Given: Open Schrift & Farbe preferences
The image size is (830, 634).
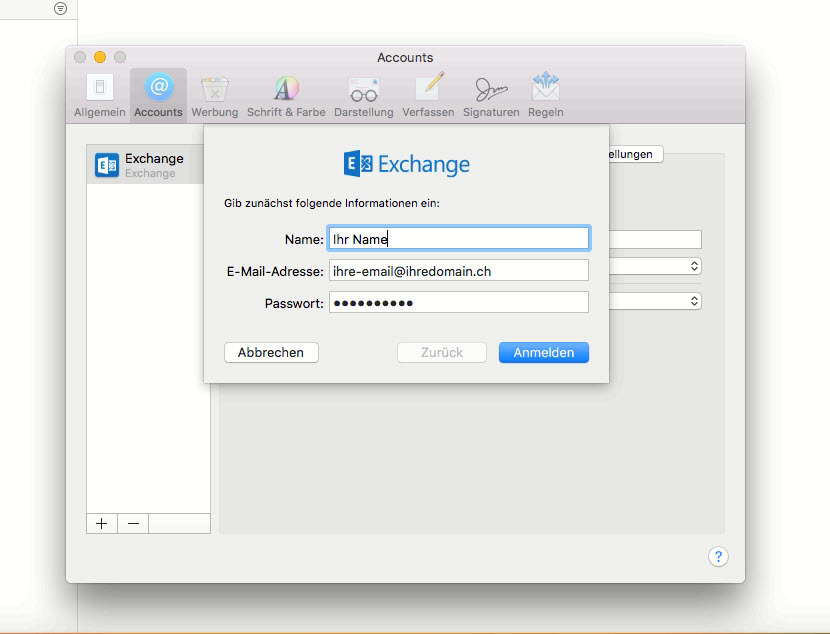Looking at the screenshot, I should tap(286, 95).
